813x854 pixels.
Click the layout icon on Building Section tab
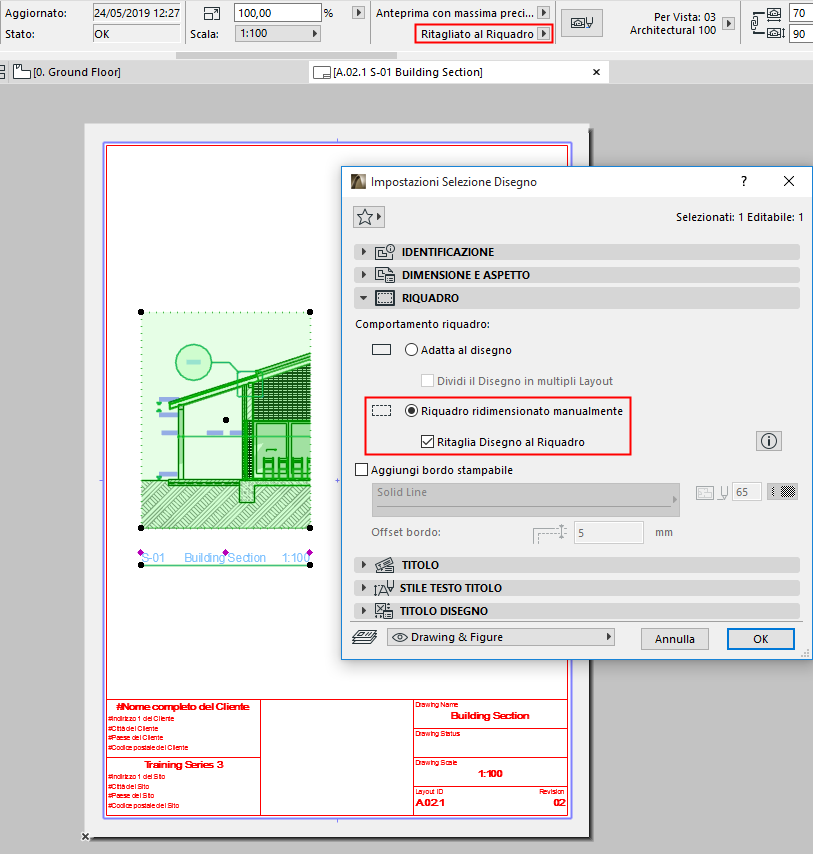click(322, 72)
